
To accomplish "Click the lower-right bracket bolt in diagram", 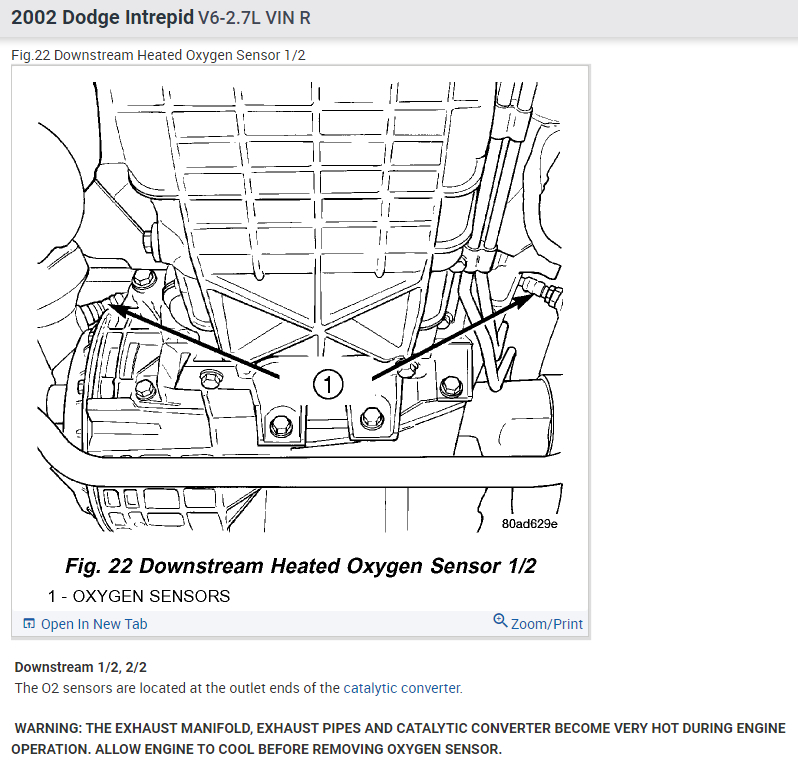I will [372, 419].
